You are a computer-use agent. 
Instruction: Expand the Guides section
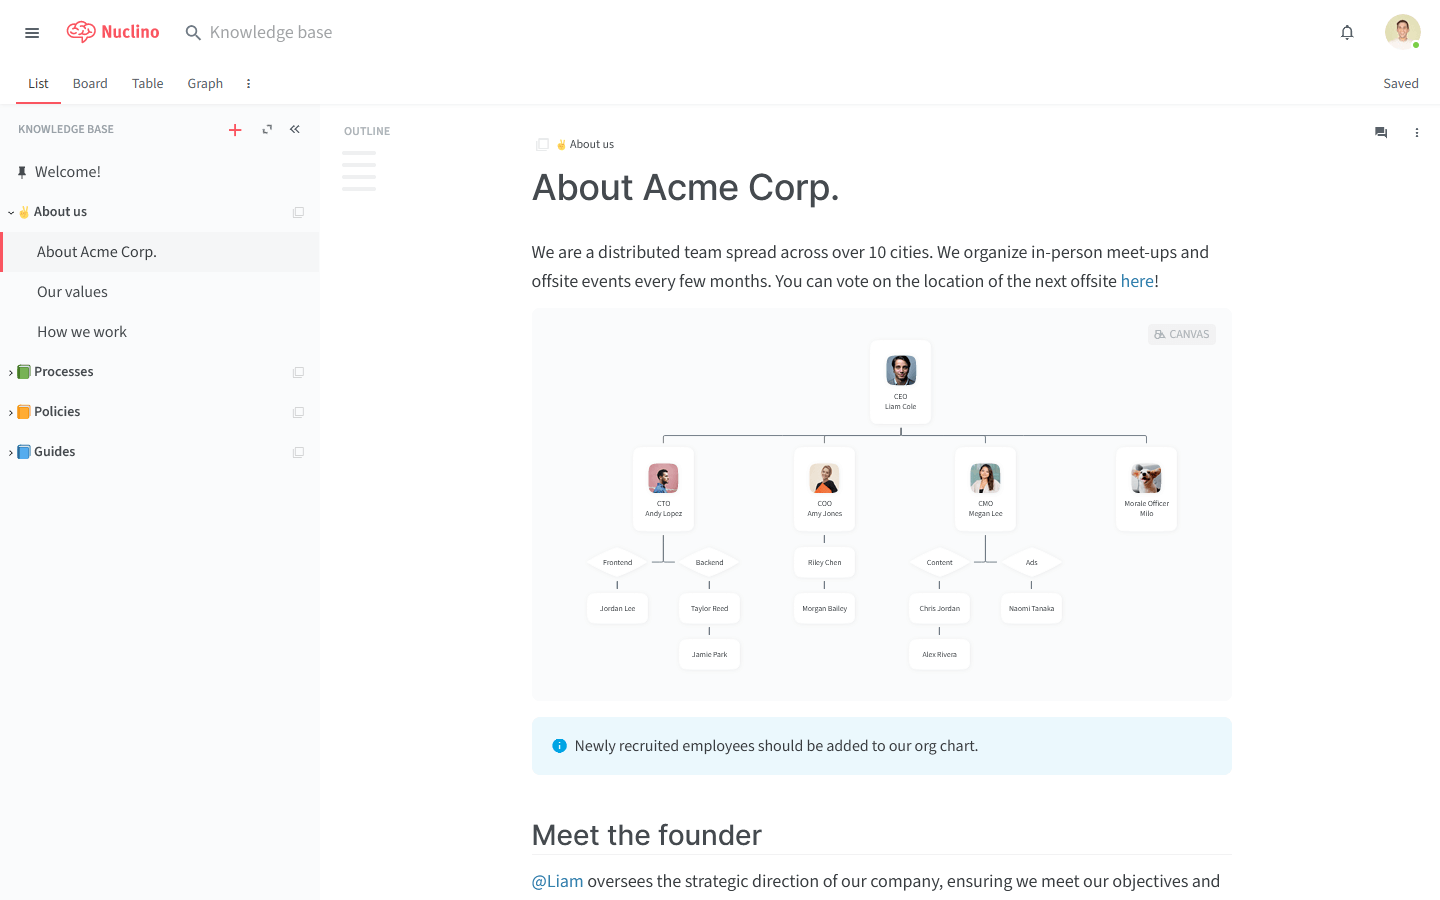(x=12, y=451)
